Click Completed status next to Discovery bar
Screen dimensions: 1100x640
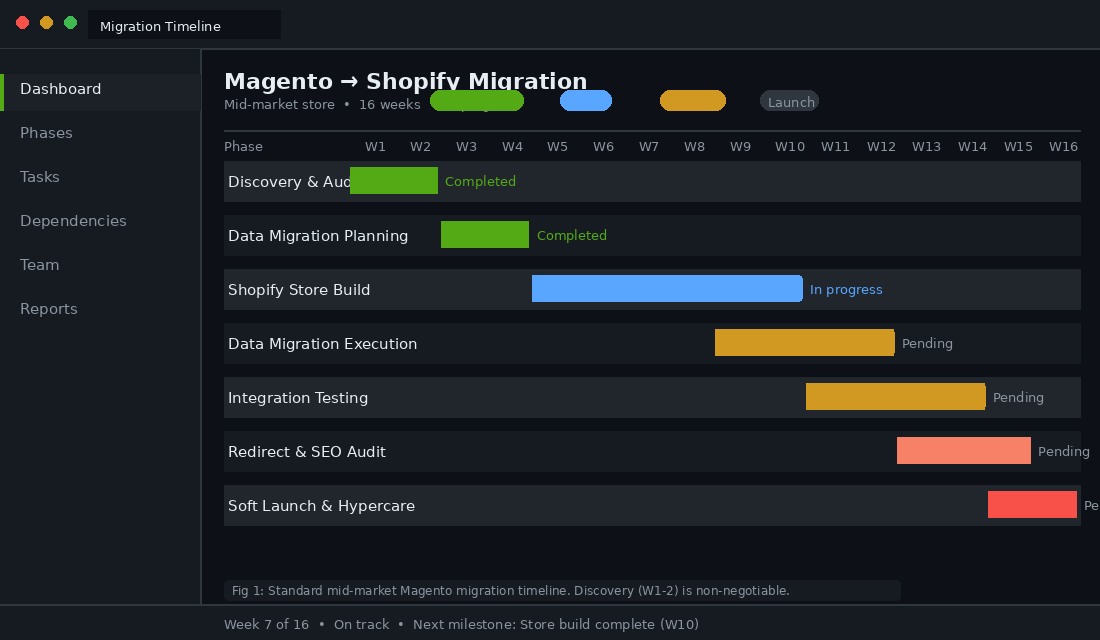tap(481, 181)
